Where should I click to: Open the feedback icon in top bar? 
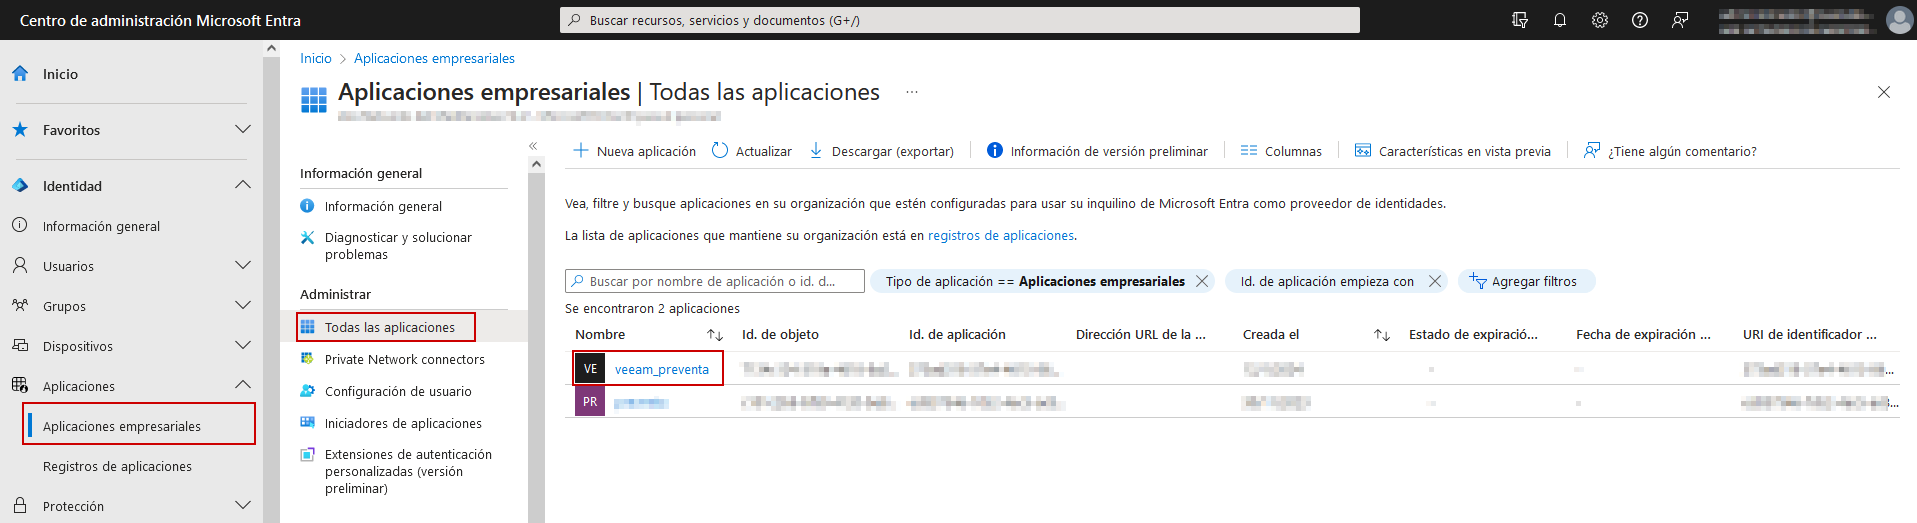click(x=1680, y=20)
